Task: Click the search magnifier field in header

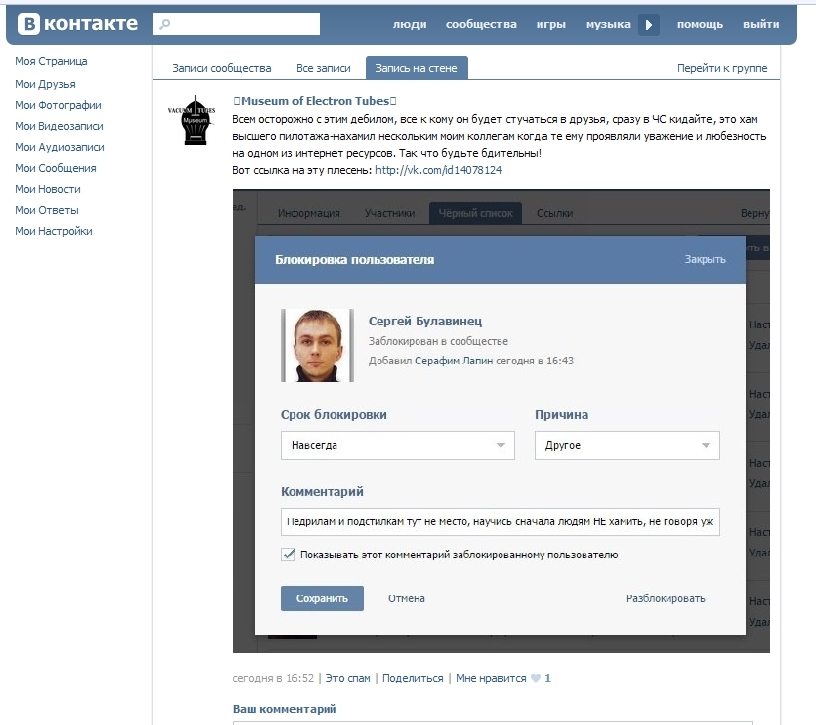Action: pos(236,24)
